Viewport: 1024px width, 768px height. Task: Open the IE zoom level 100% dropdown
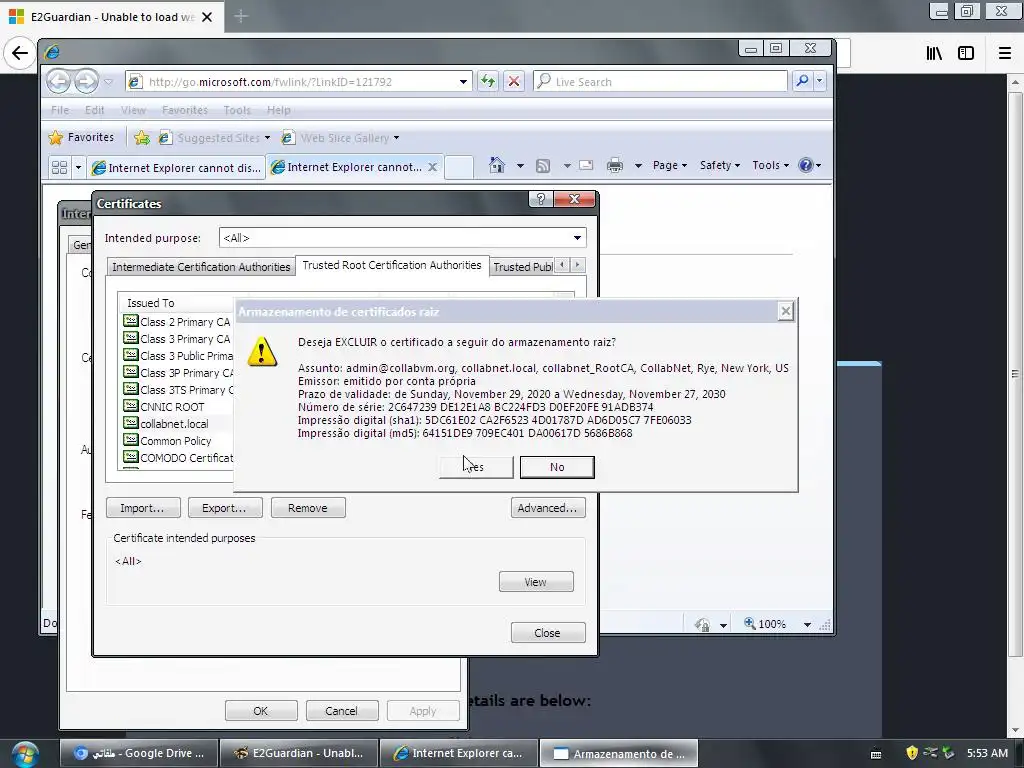tap(807, 625)
